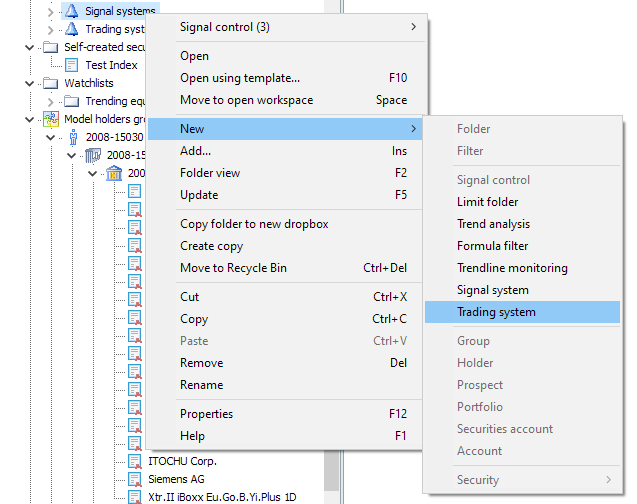Click the Signal systems bell icon
This screenshot has height=504, width=637.
pyautogui.click(x=71, y=11)
